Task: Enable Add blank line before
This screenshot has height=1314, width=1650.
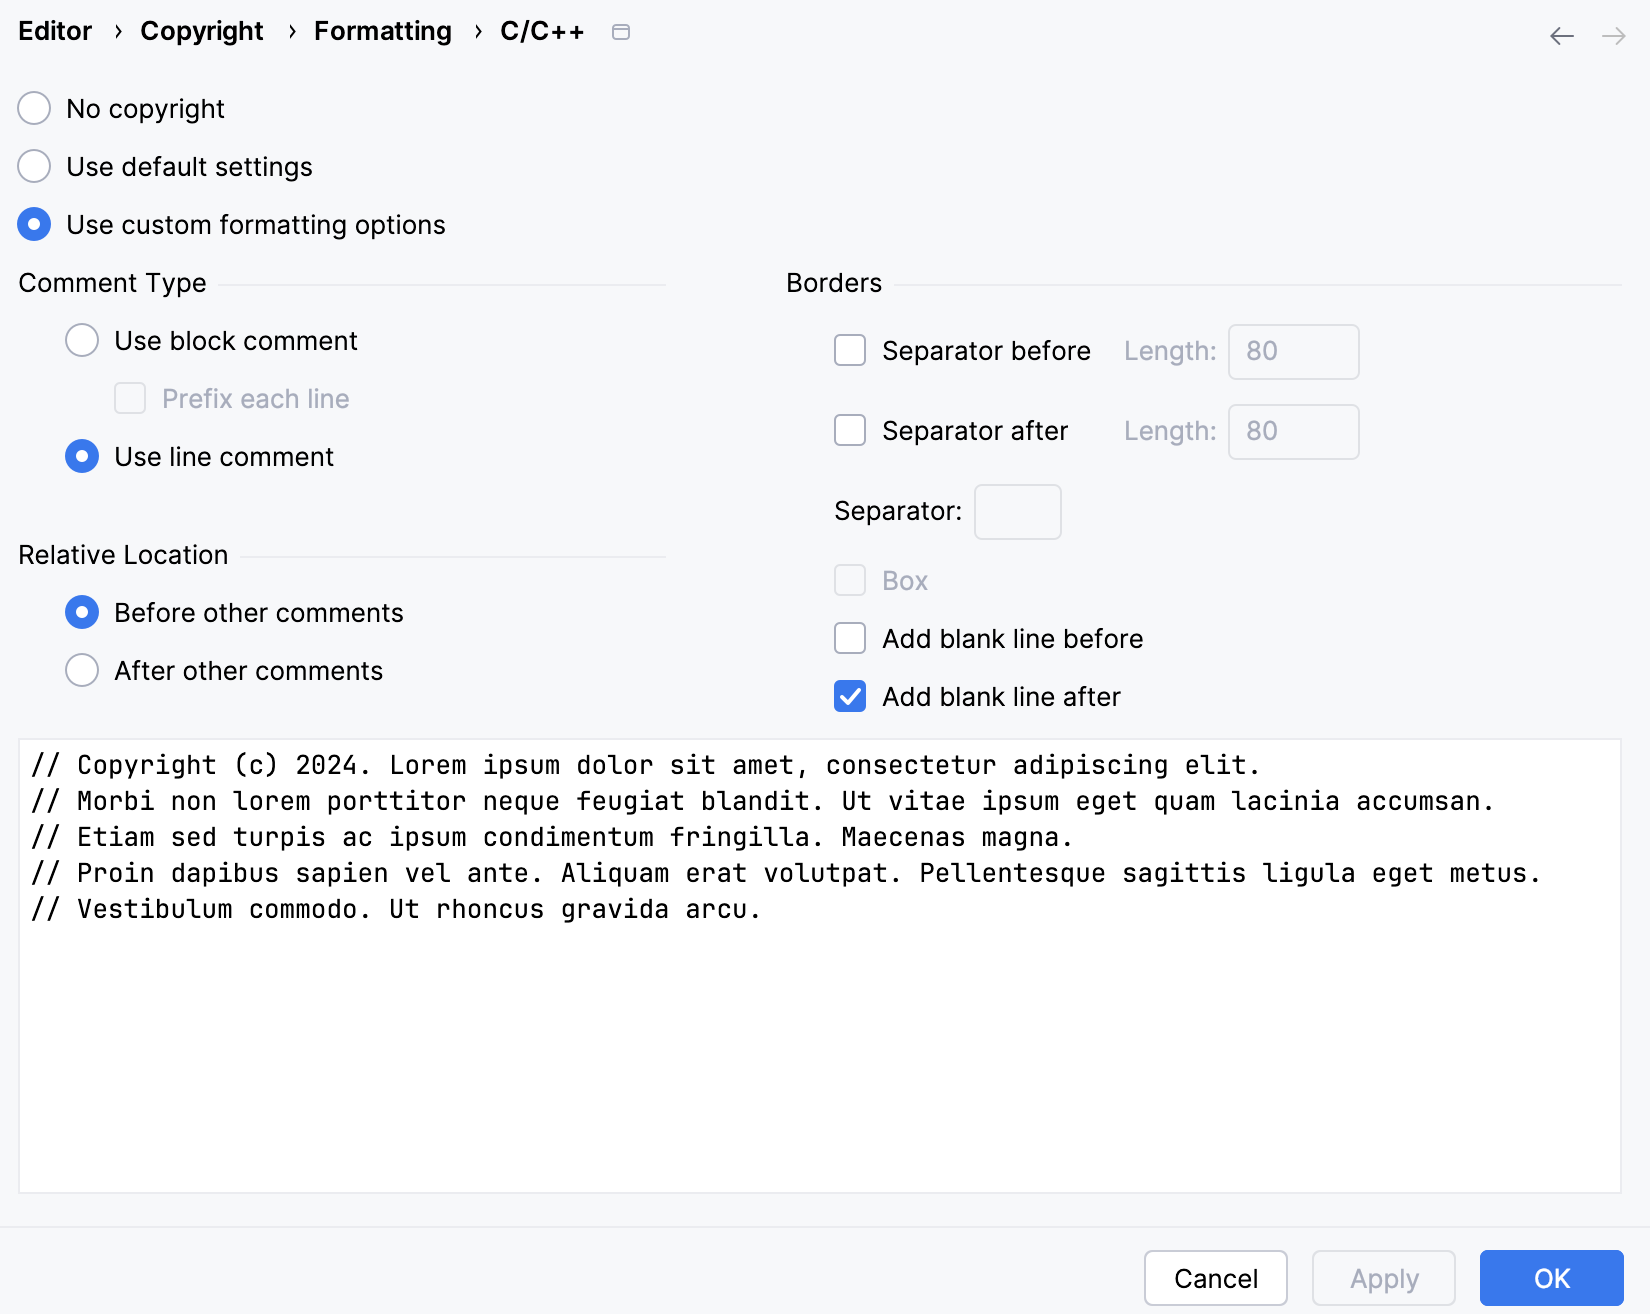Action: point(849,638)
